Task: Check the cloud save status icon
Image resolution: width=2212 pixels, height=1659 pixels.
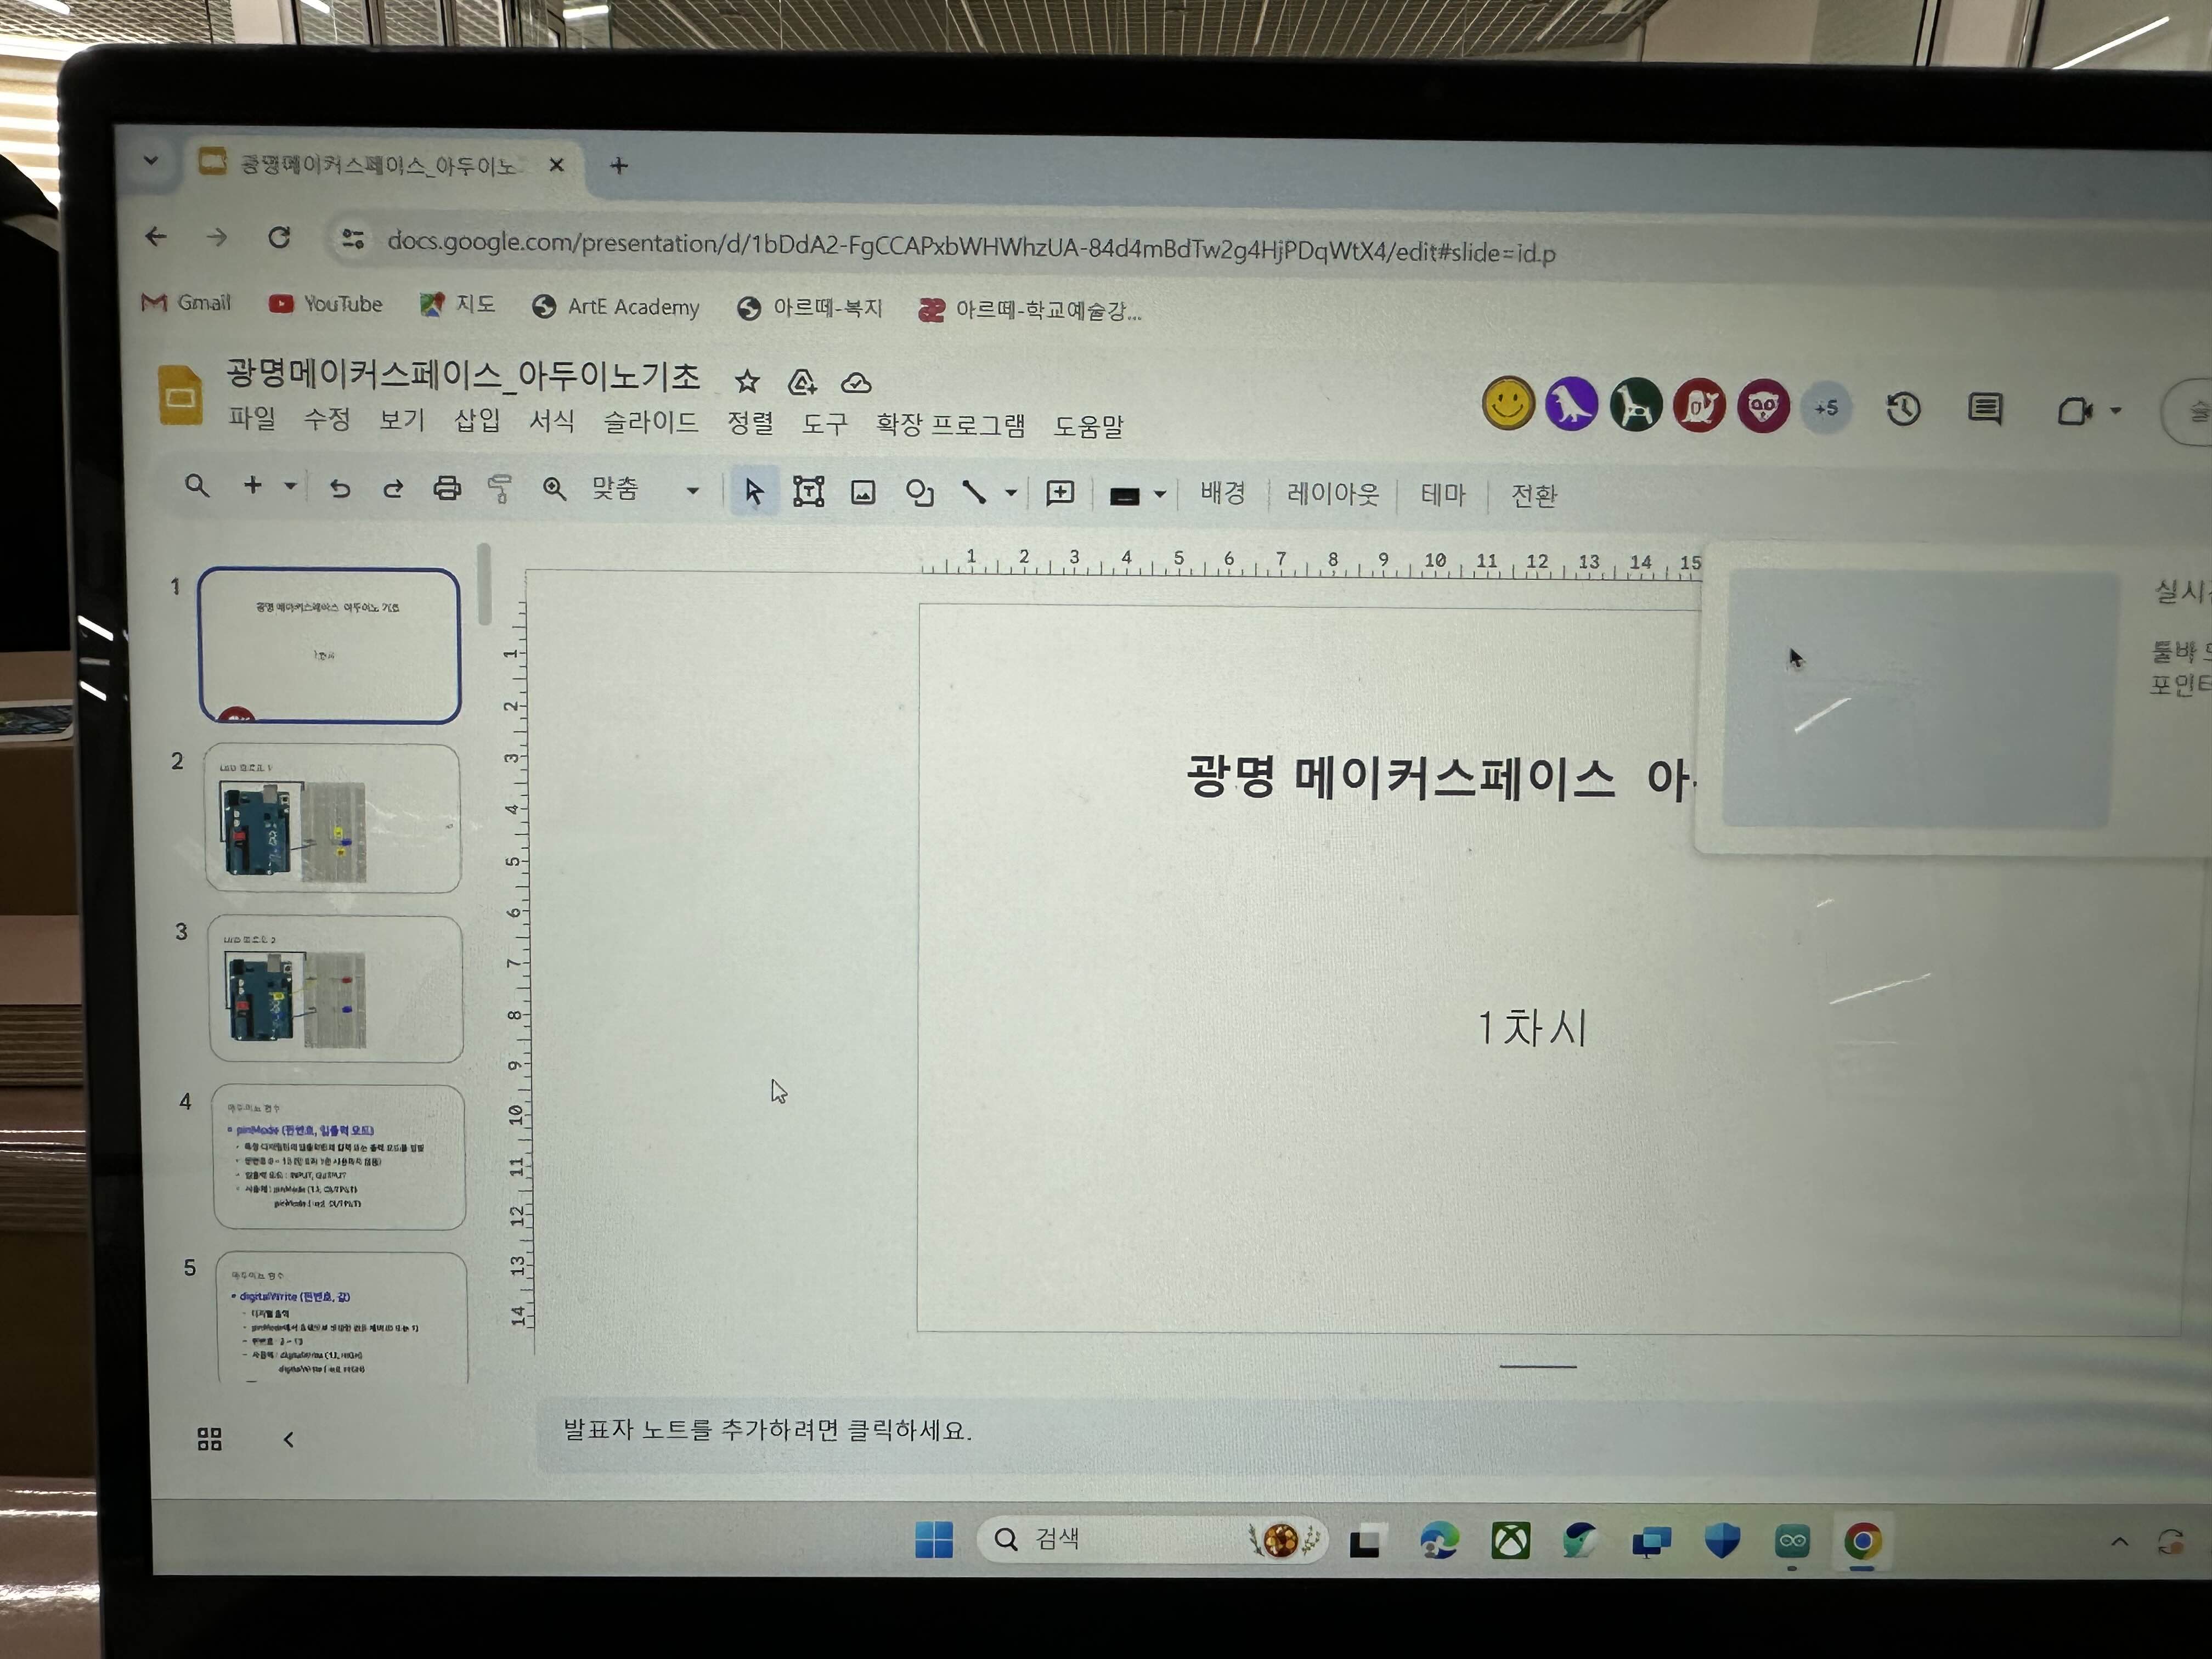Action: click(856, 383)
